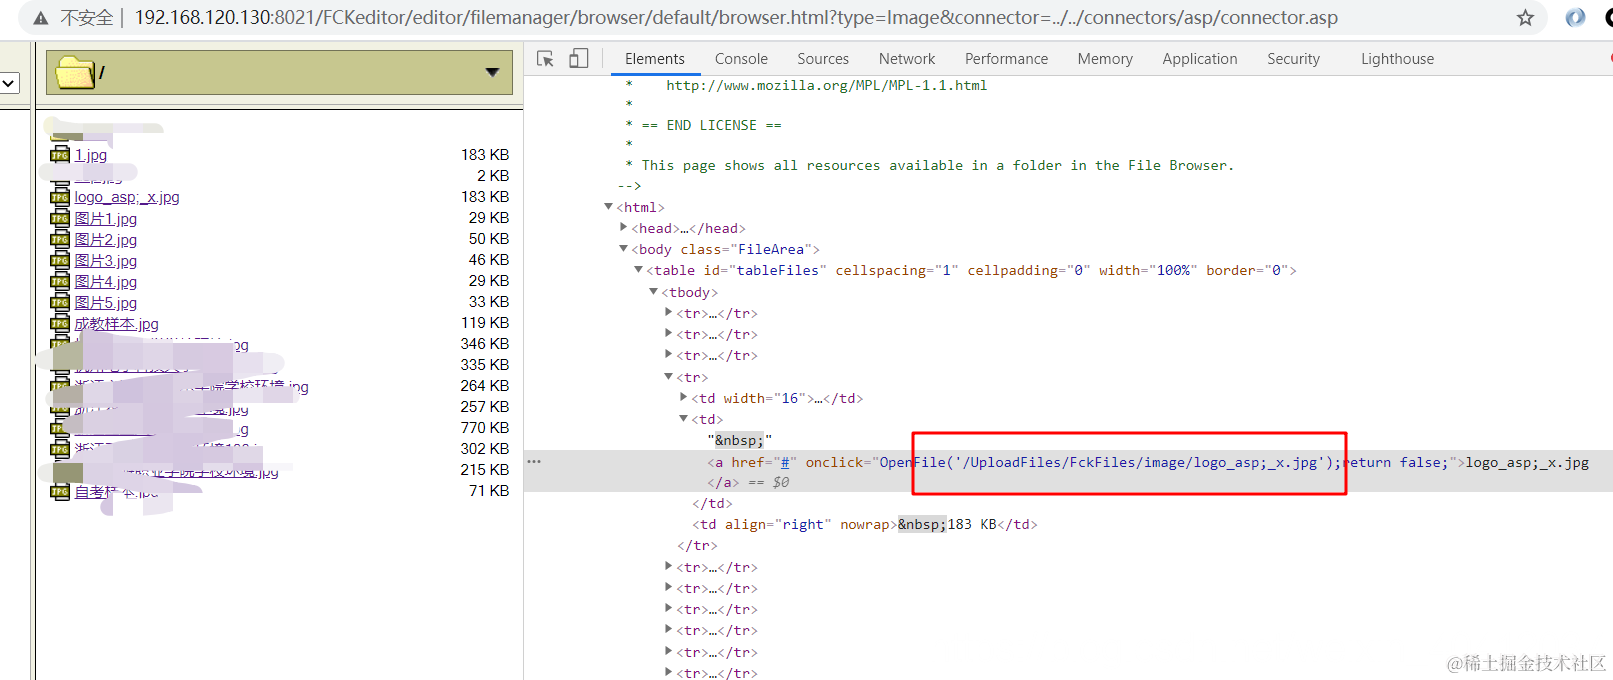Open the Memory tab
Viewport: 1613px width, 680px height.
[1105, 59]
